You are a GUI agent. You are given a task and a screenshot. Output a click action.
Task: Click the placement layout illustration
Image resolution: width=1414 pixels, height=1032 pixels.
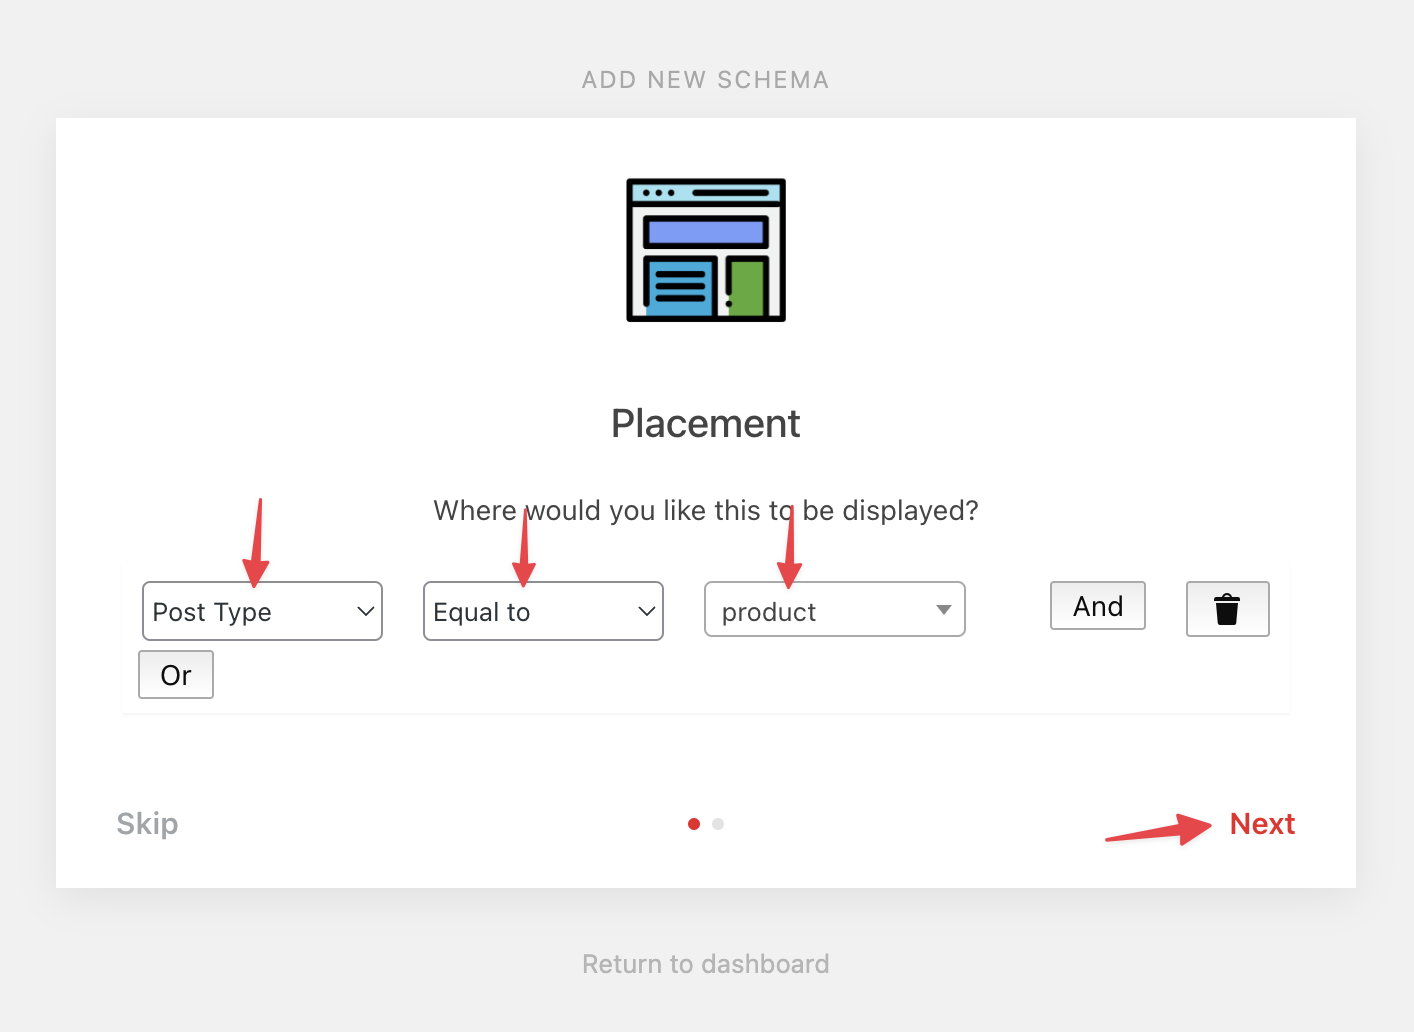point(706,250)
